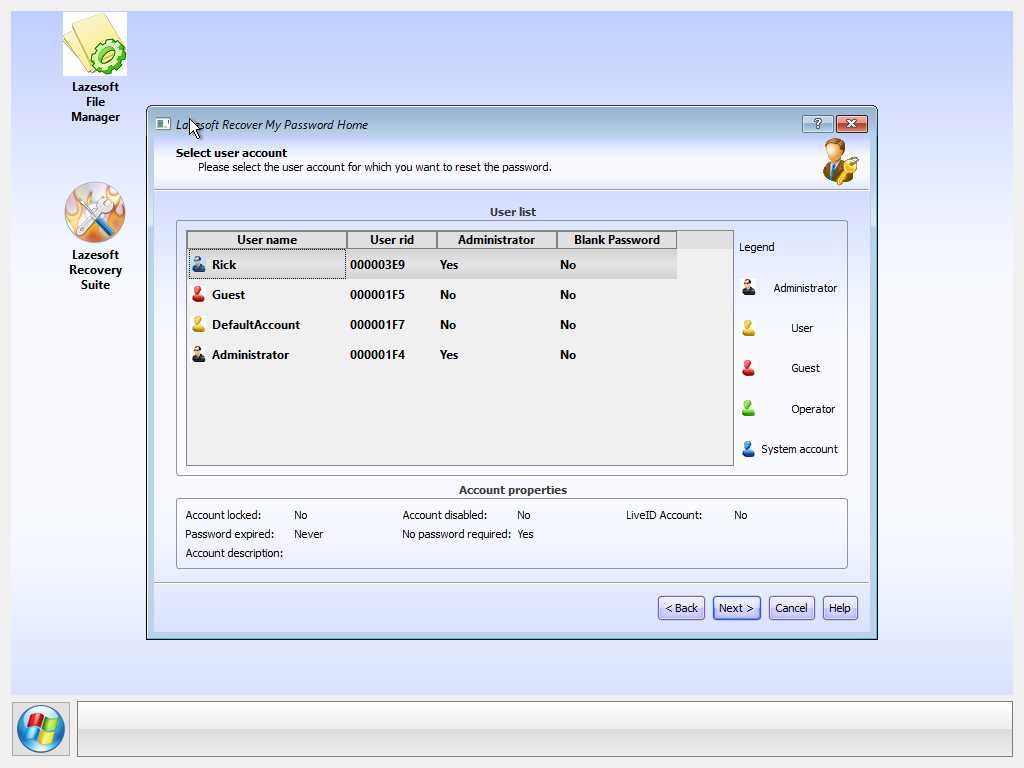The width and height of the screenshot is (1024, 768).
Task: Go Back to the previous step
Action: [681, 608]
